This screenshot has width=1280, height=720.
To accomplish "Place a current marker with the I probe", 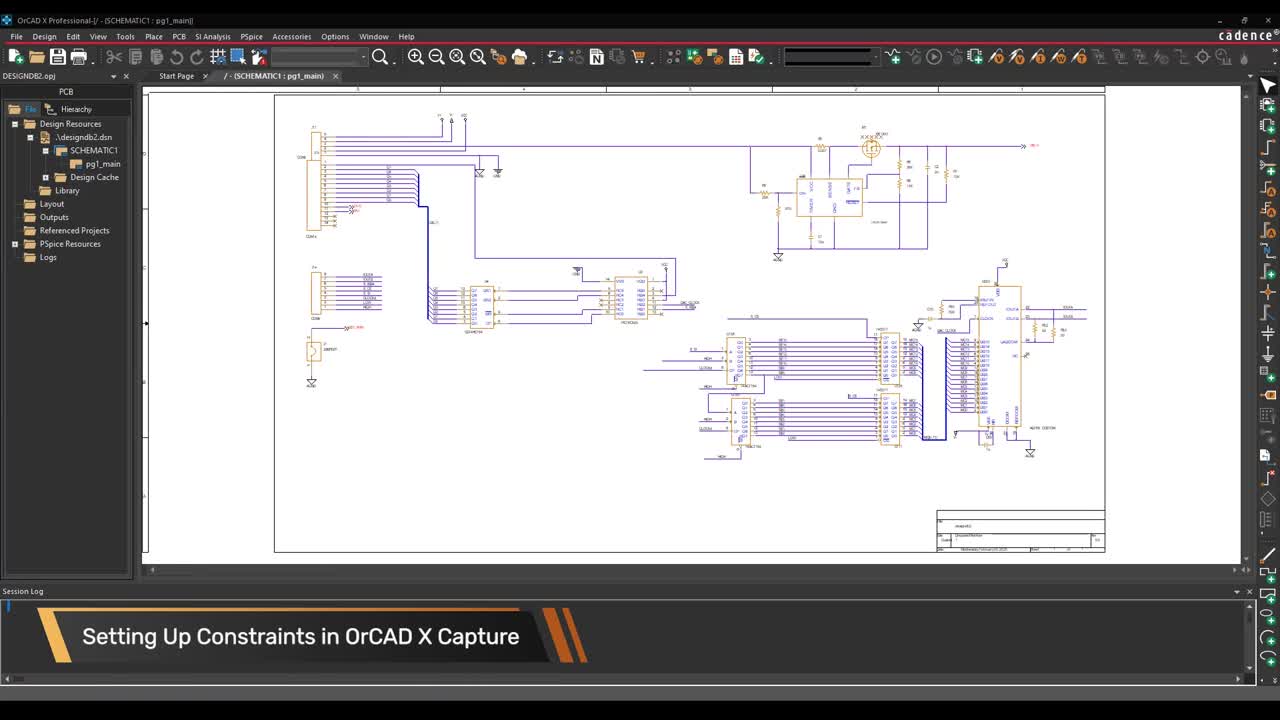I will coord(1038,57).
